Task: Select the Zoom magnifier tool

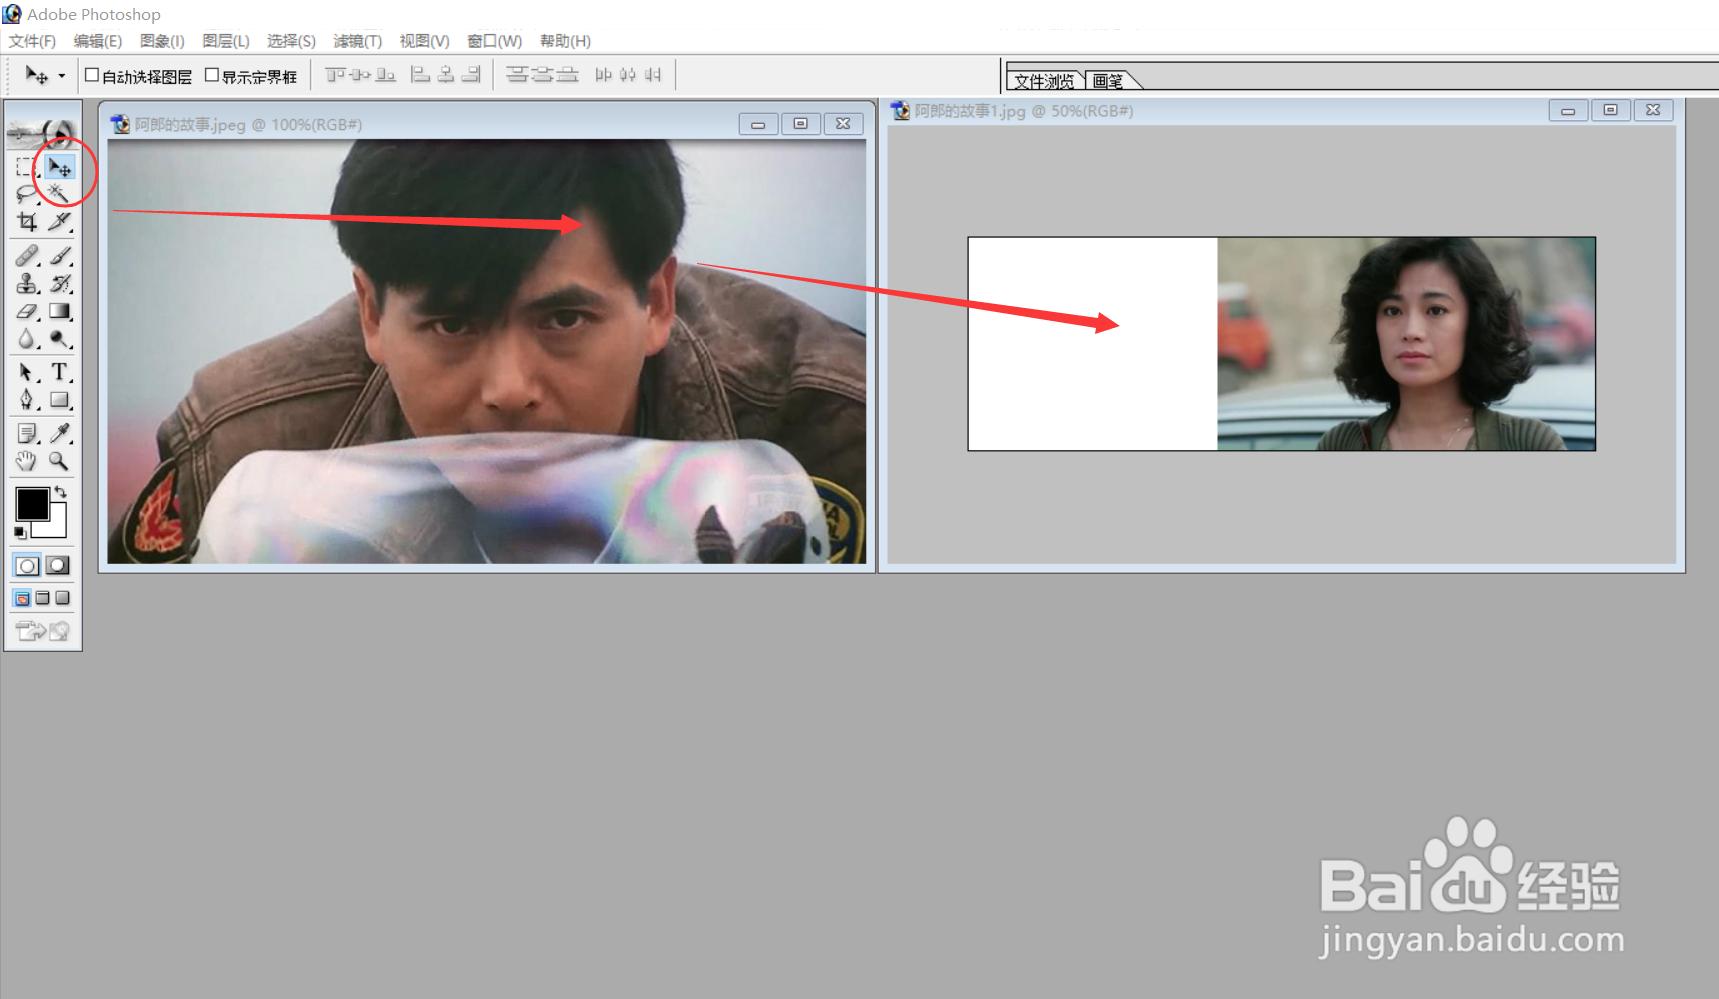Action: click(x=59, y=461)
